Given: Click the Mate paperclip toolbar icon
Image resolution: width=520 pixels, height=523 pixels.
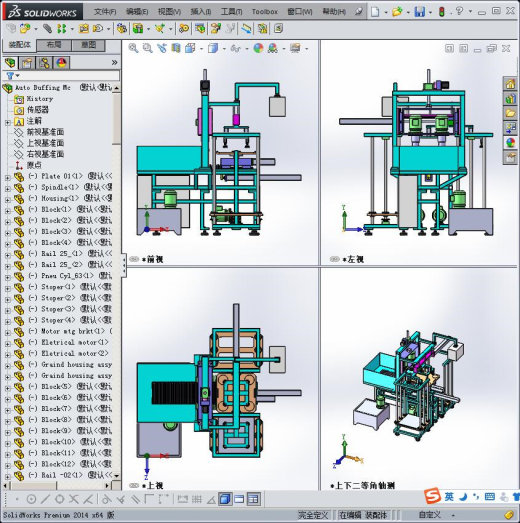Looking at the screenshot, I should coord(47,29).
